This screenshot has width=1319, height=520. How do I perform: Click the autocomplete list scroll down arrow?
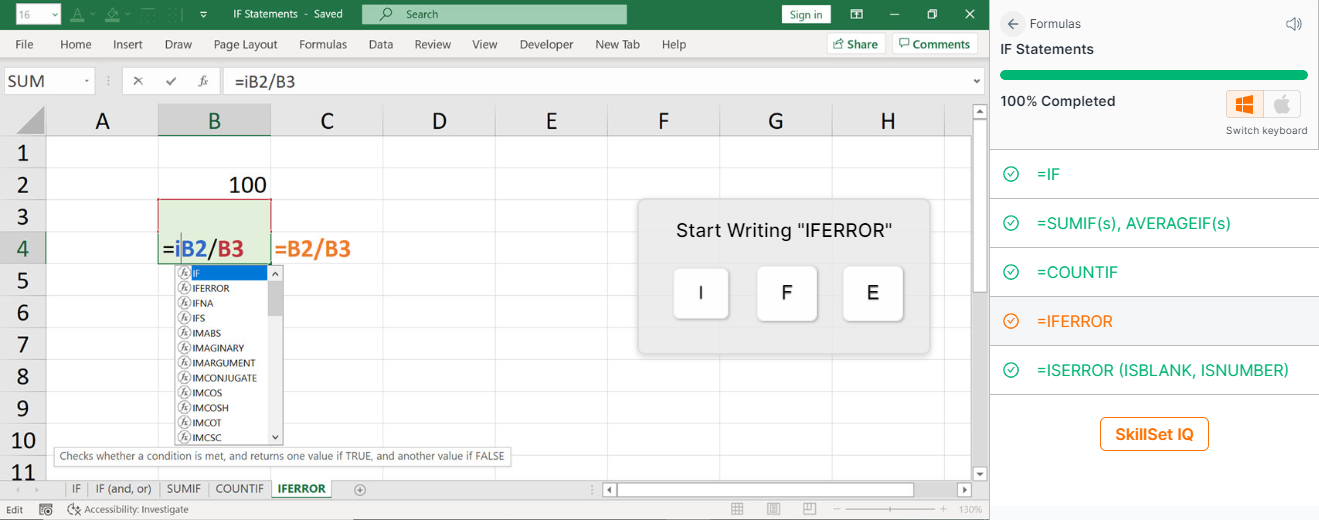(275, 437)
